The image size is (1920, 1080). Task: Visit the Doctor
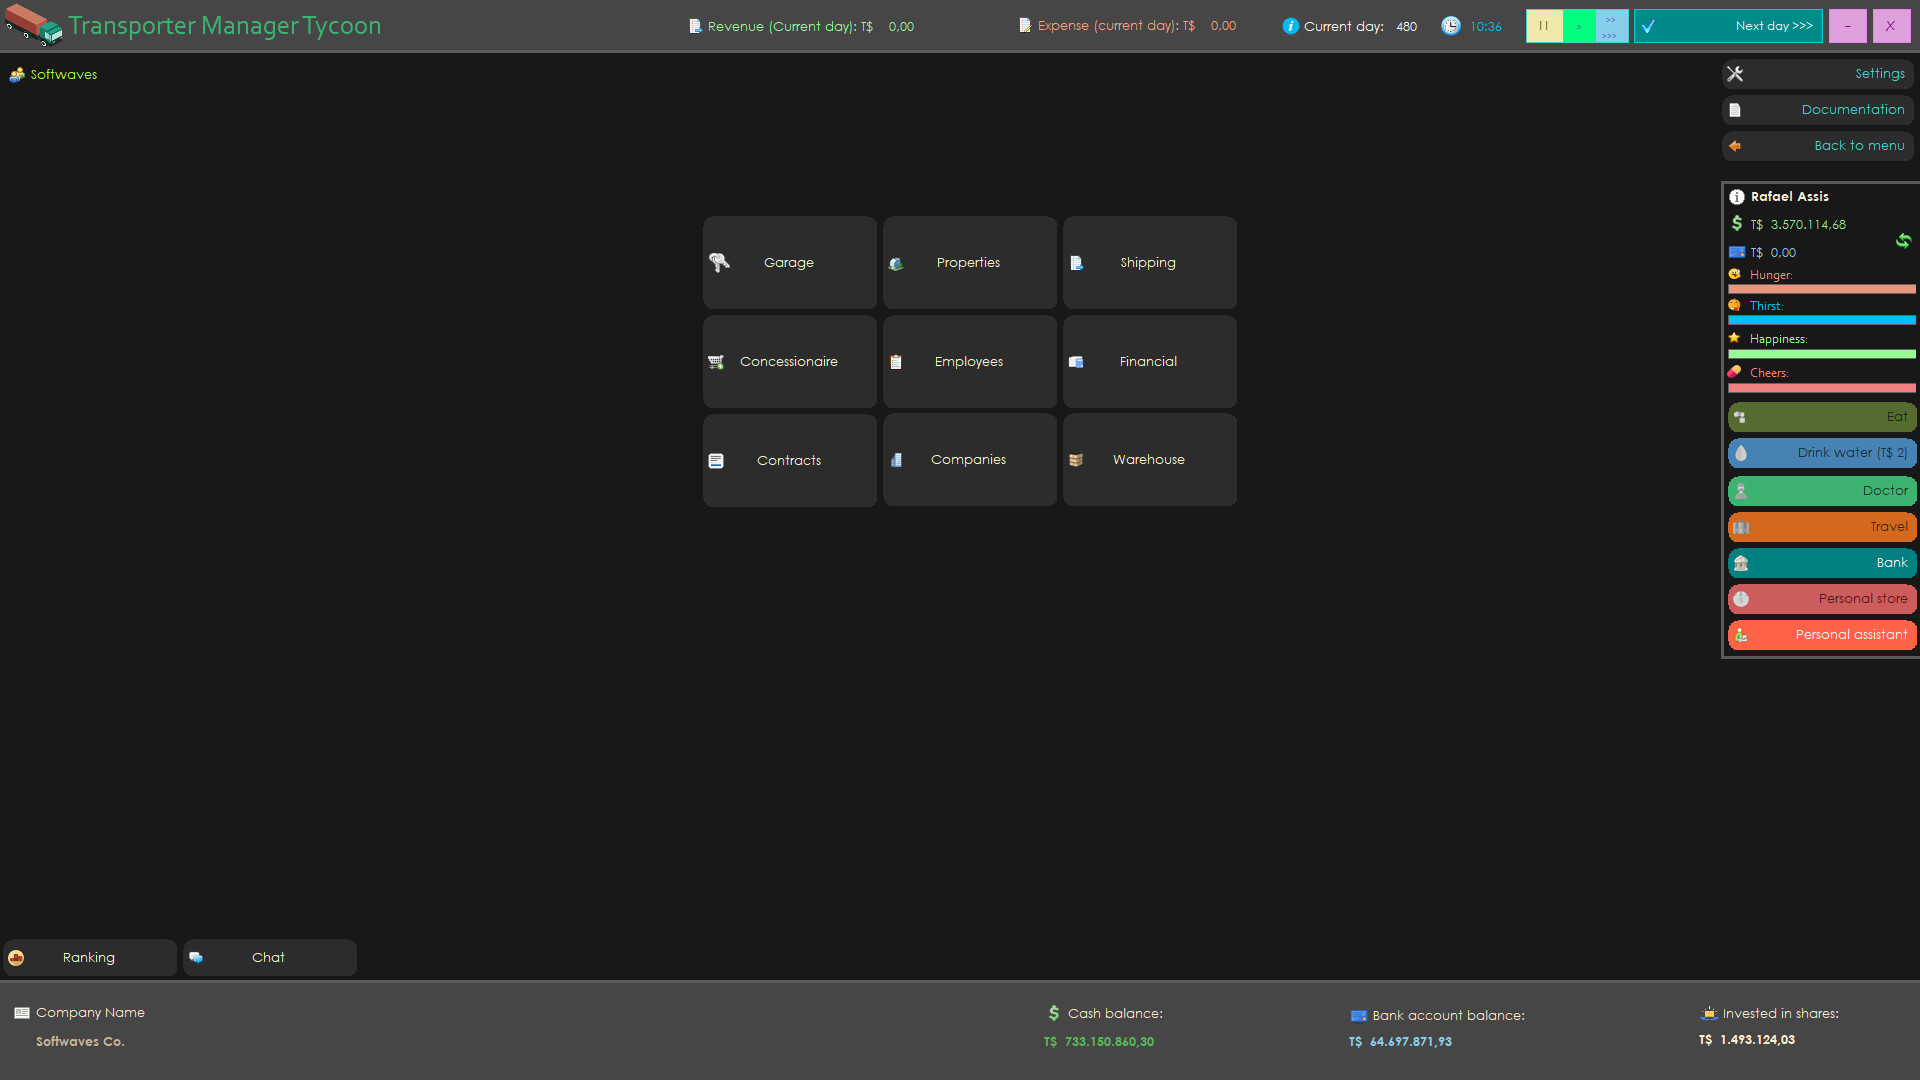(1821, 490)
